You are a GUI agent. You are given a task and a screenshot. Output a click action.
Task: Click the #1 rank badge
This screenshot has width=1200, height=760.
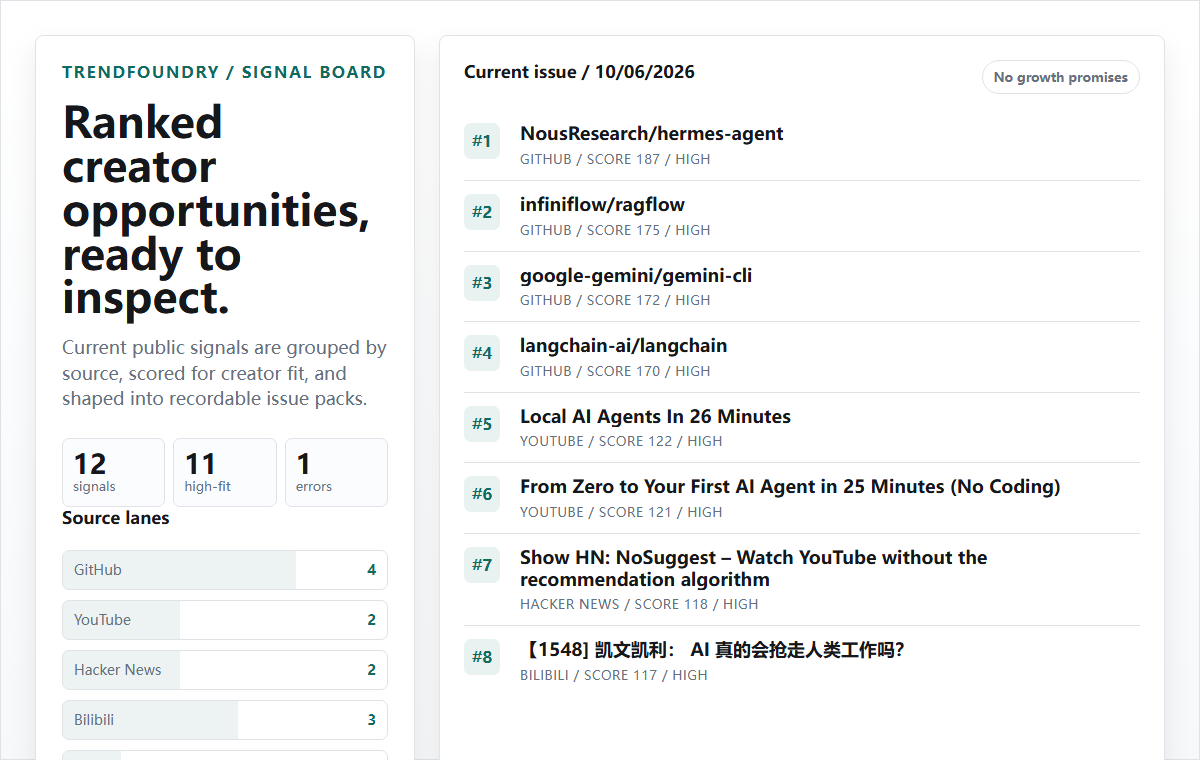point(482,141)
